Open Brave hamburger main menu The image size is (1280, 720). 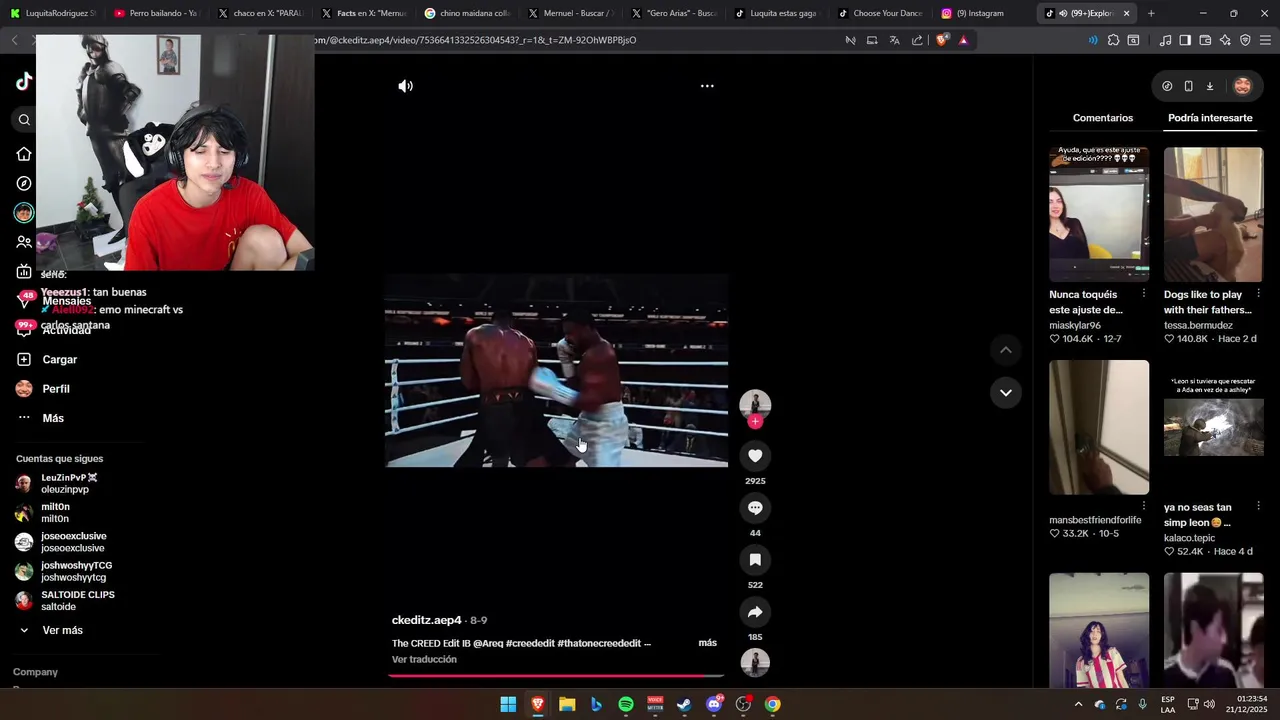[1266, 40]
